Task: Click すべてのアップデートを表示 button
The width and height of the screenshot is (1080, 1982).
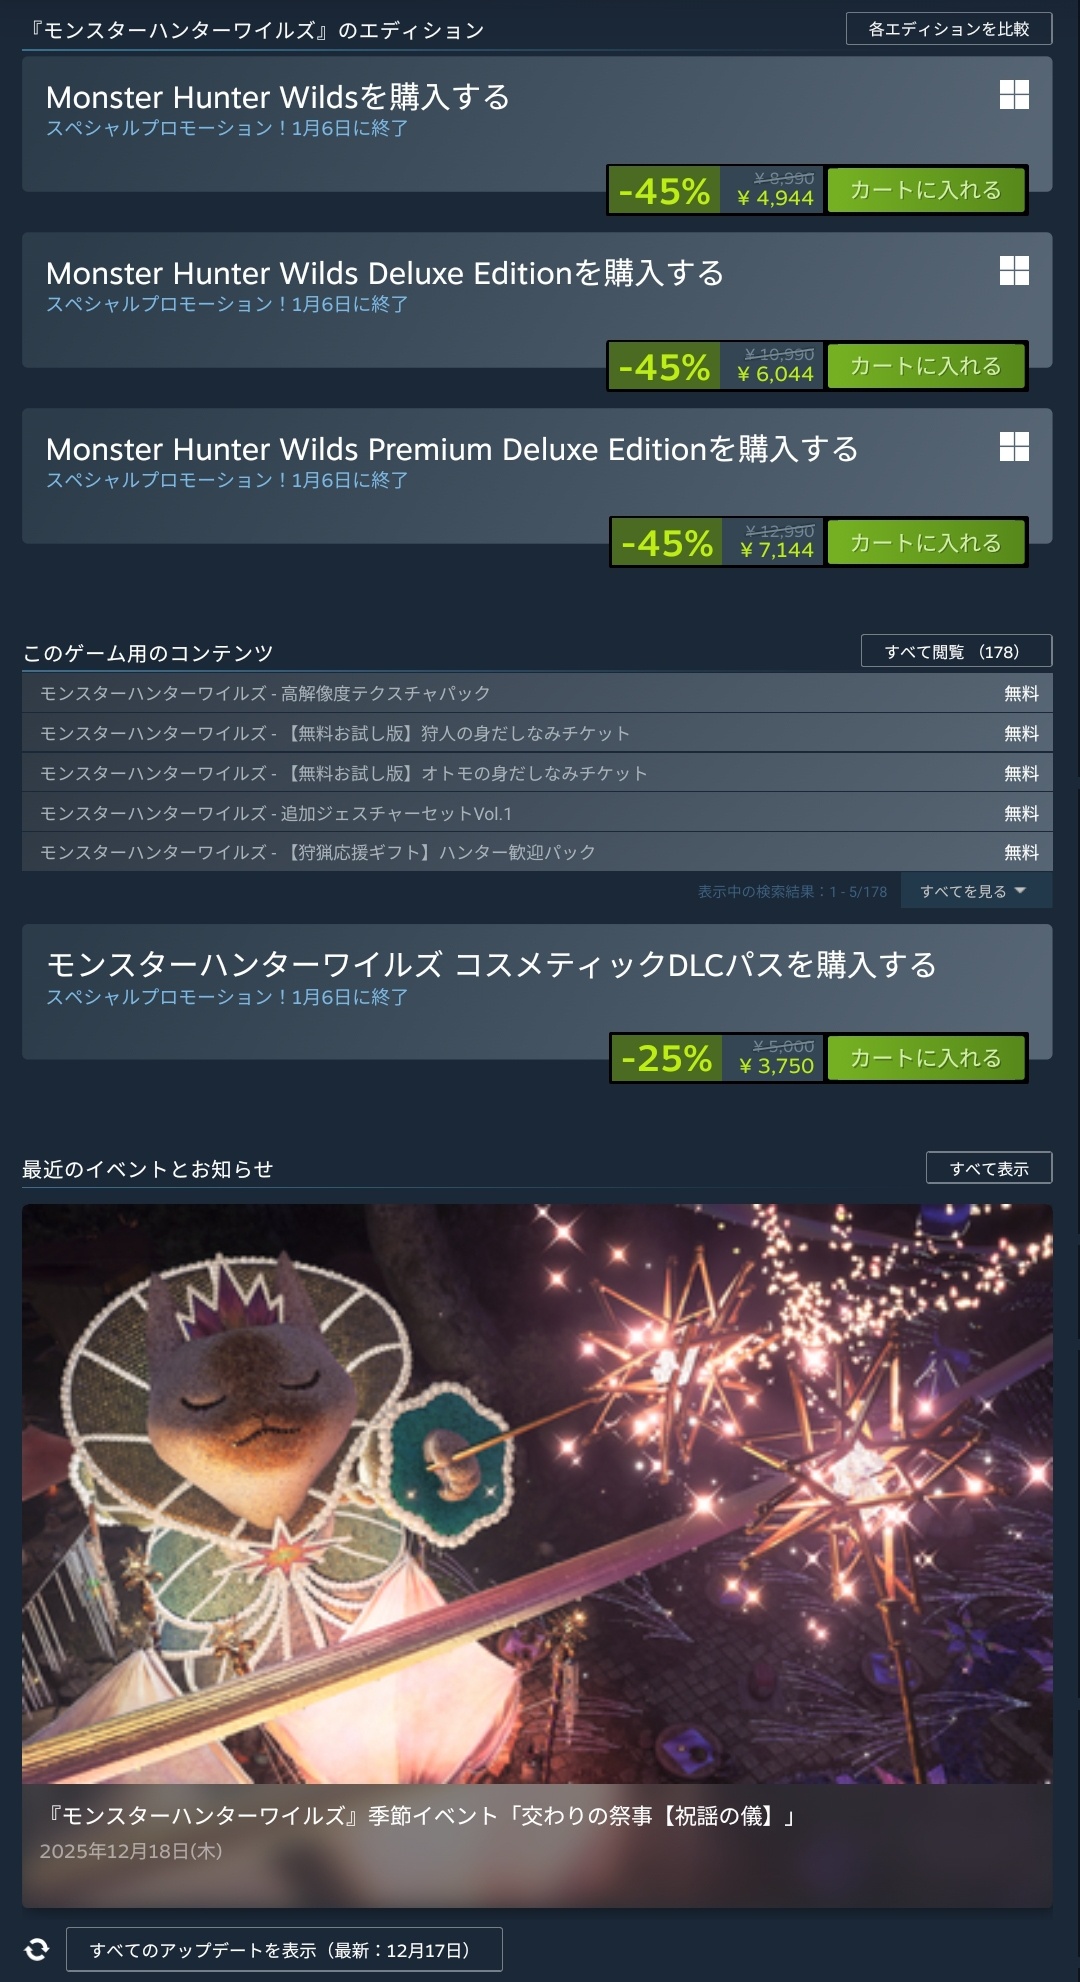Action: click(284, 1949)
